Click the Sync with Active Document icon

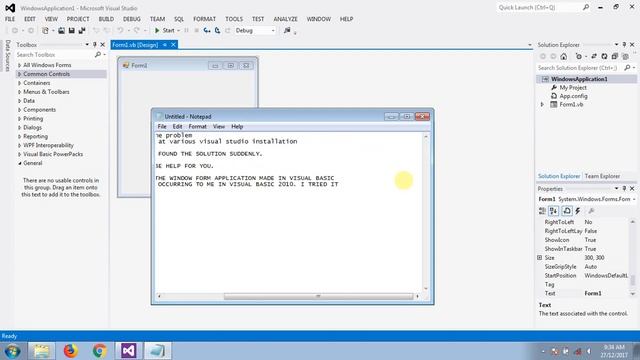pos(594,56)
